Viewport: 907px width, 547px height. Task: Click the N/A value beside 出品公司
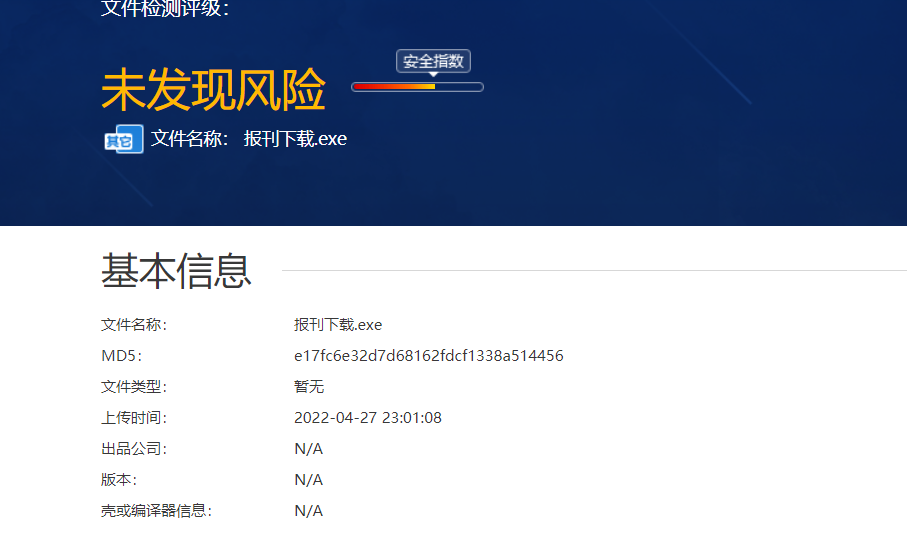click(x=308, y=449)
